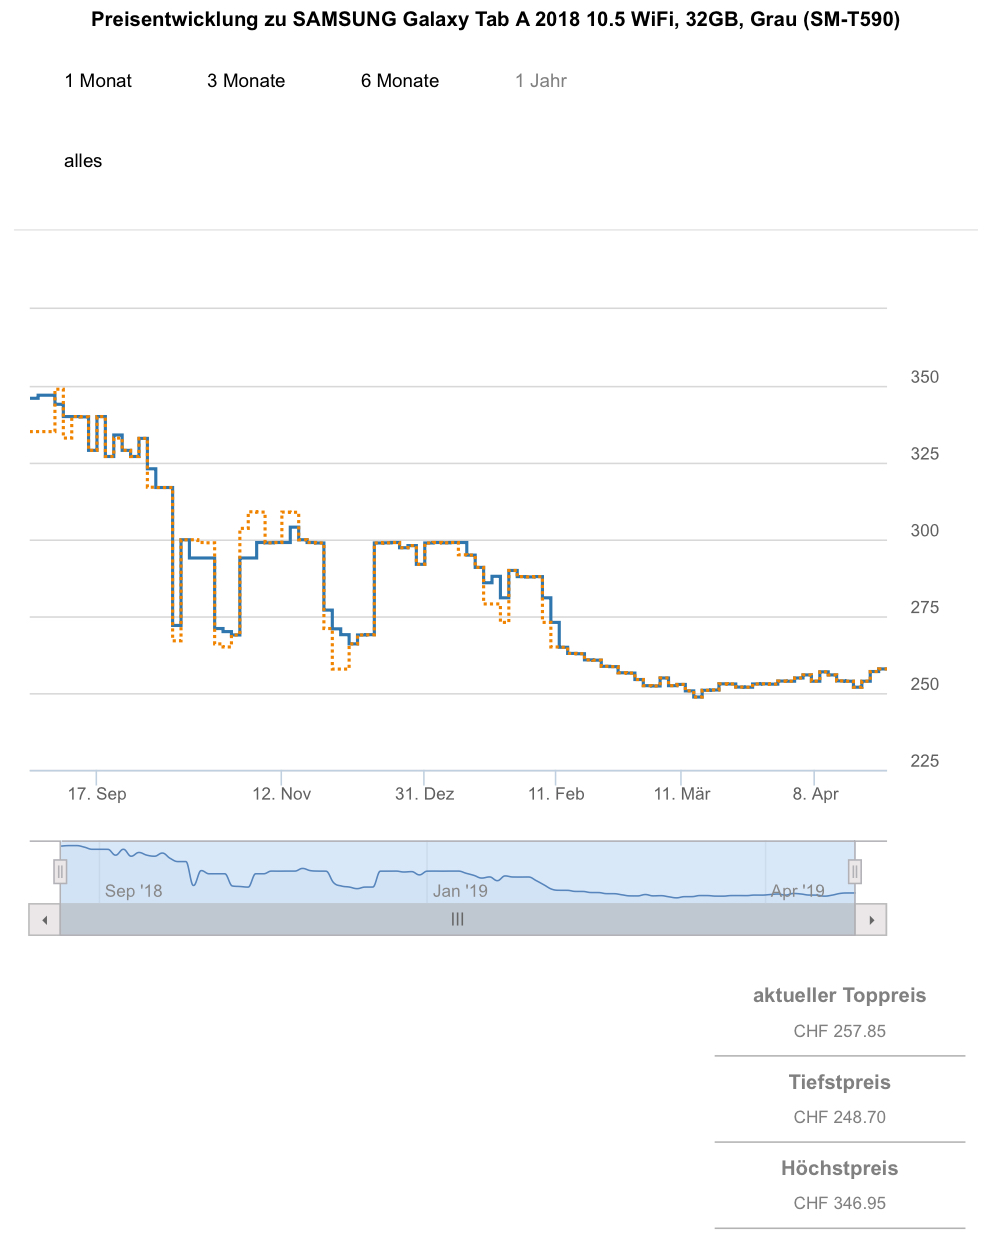Click the greyed 1 Jahr range option
This screenshot has height=1250, width=992.
541,81
